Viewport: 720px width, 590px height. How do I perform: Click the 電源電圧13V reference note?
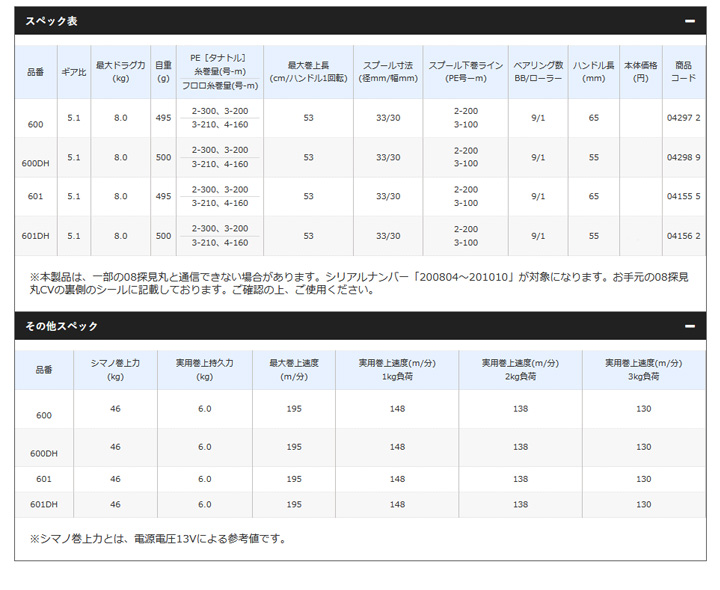[158, 538]
